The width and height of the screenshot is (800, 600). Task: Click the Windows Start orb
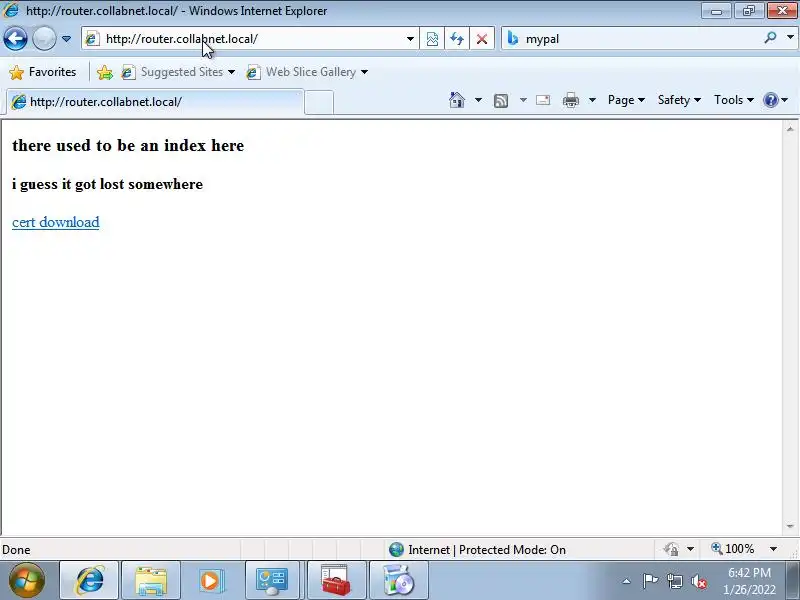click(27, 581)
